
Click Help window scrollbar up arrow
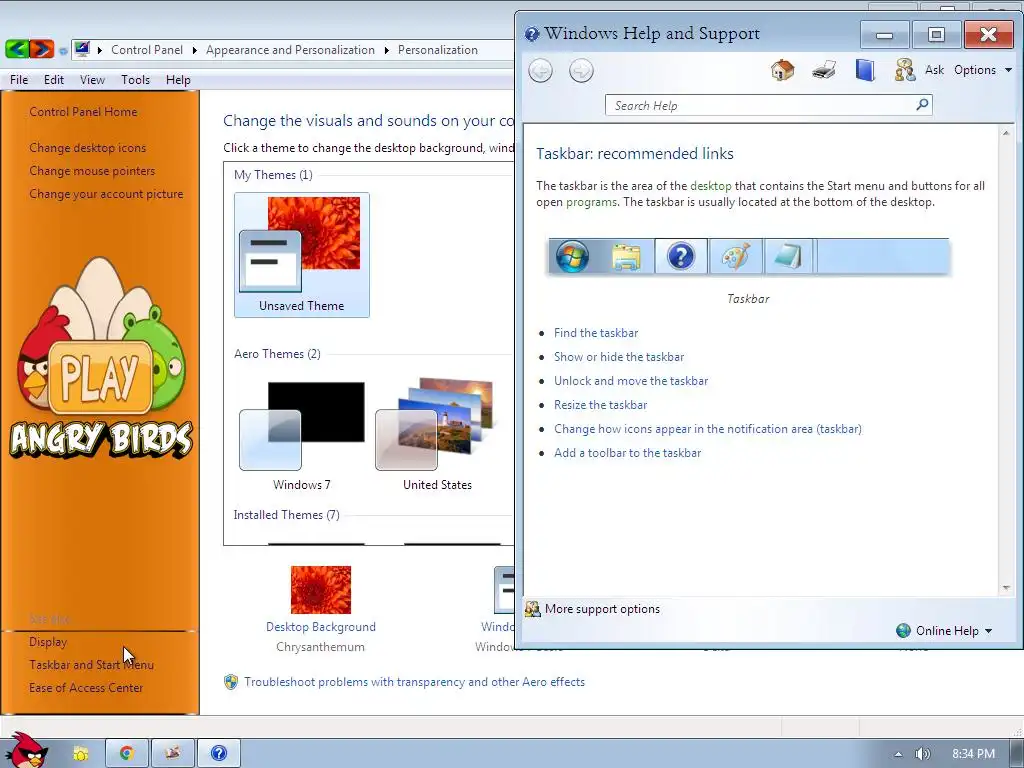pos(1006,133)
